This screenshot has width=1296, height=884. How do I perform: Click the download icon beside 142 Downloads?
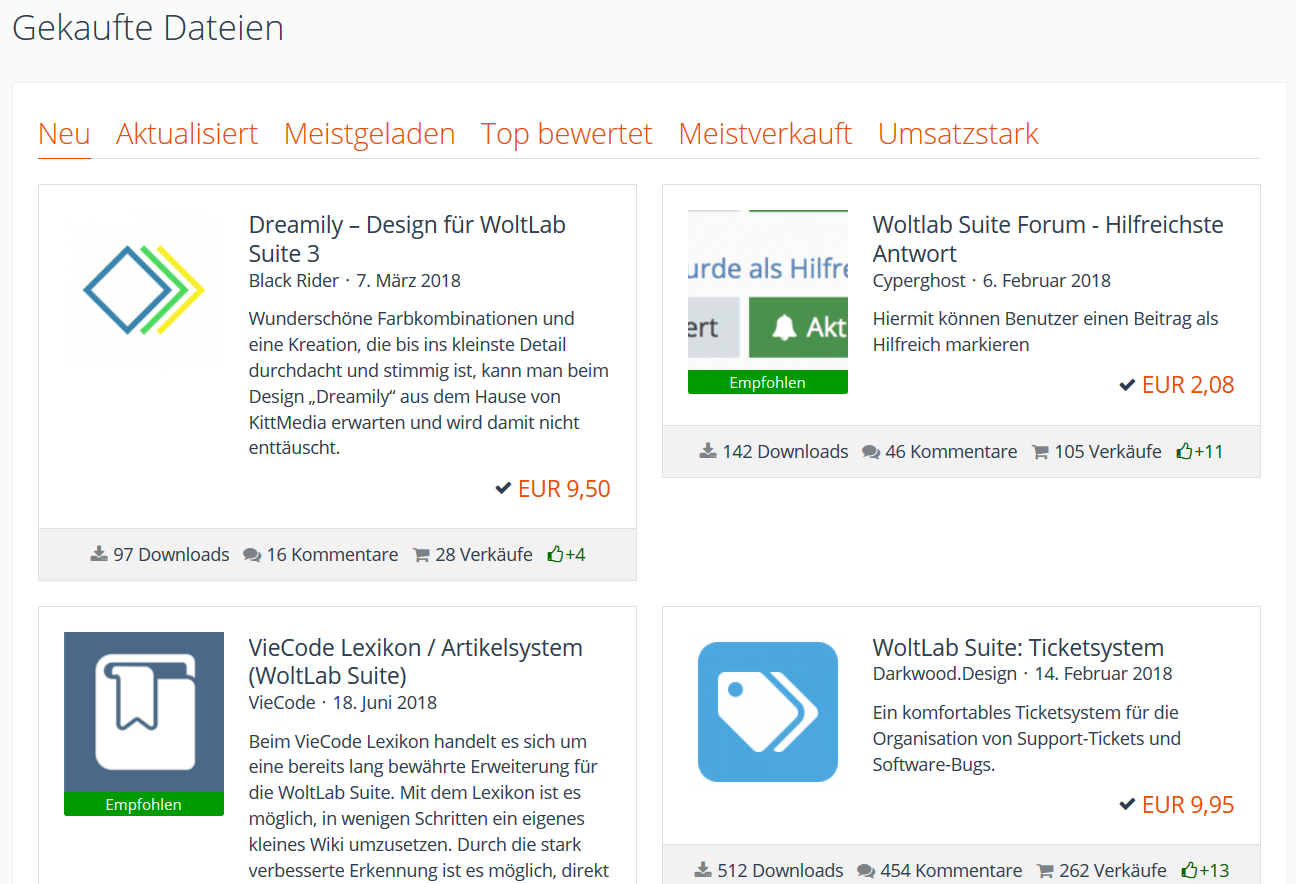708,451
